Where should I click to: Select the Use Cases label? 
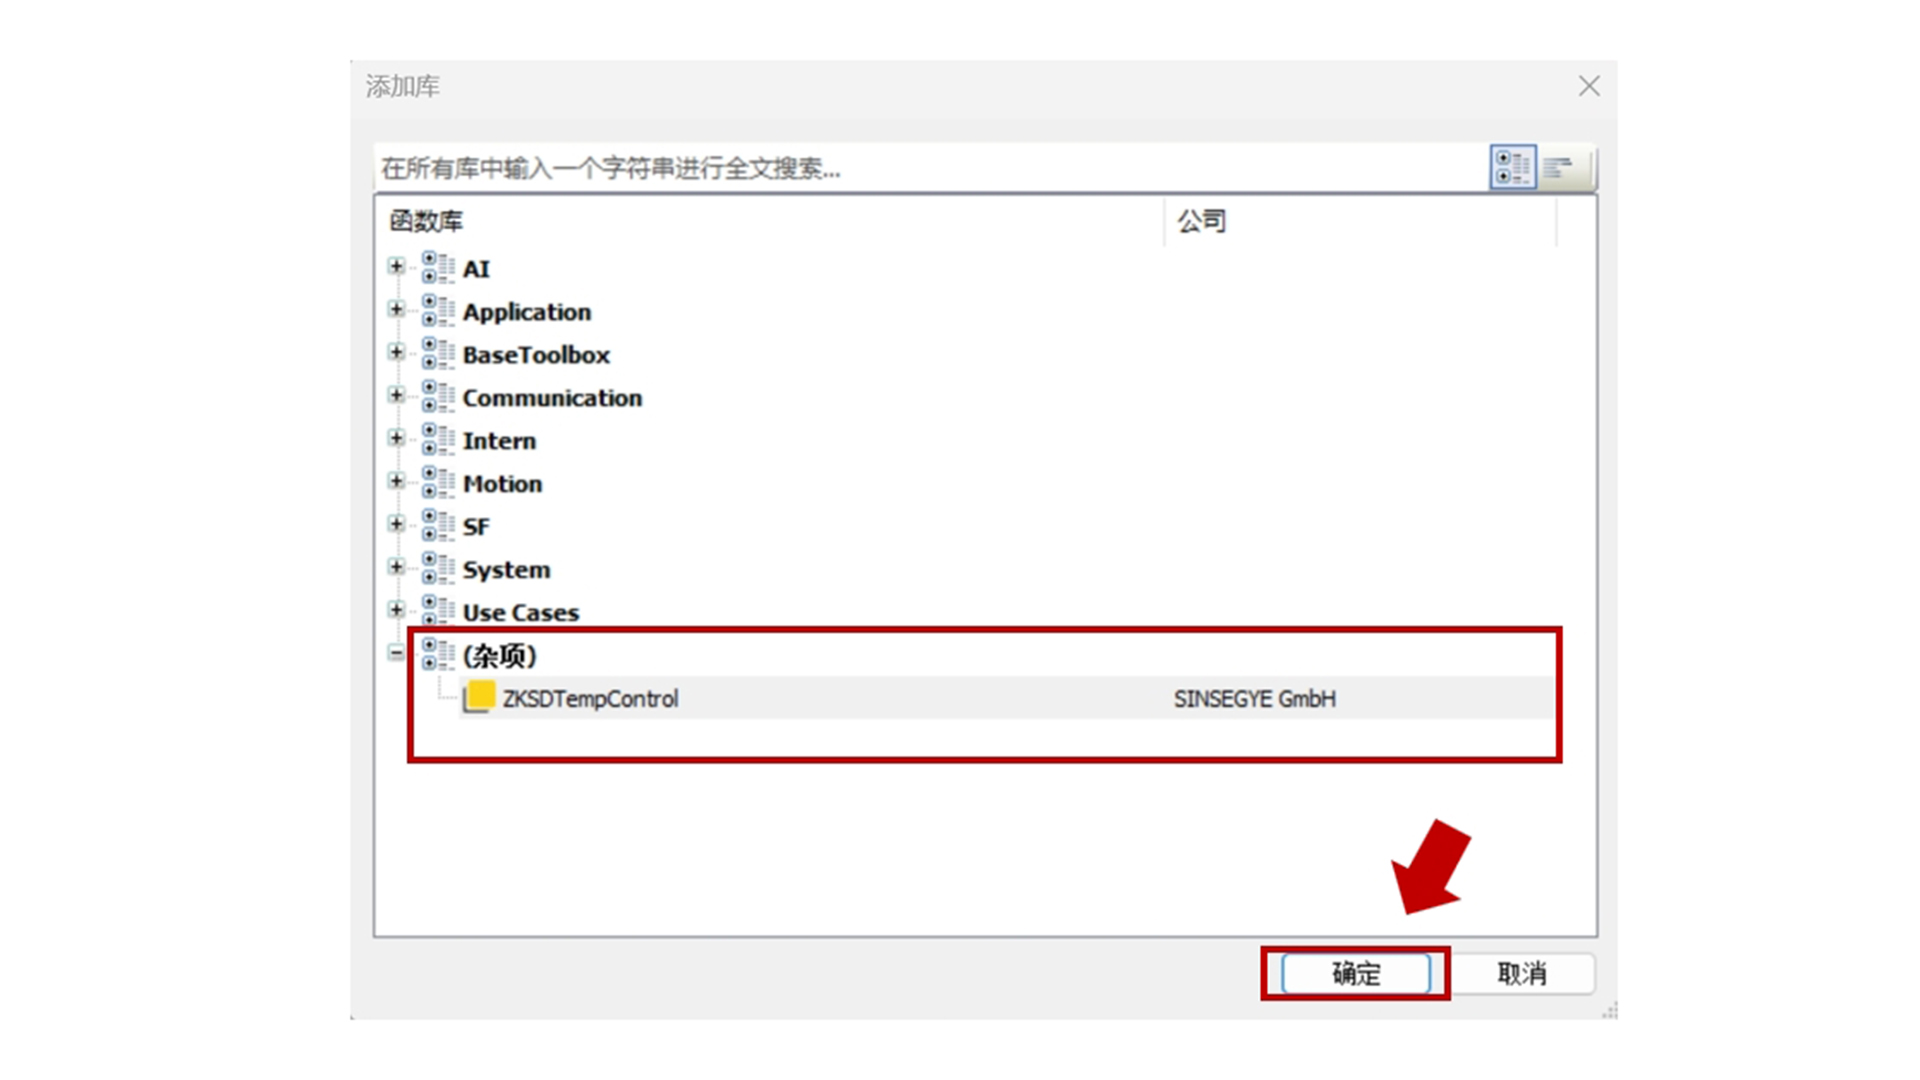(521, 613)
